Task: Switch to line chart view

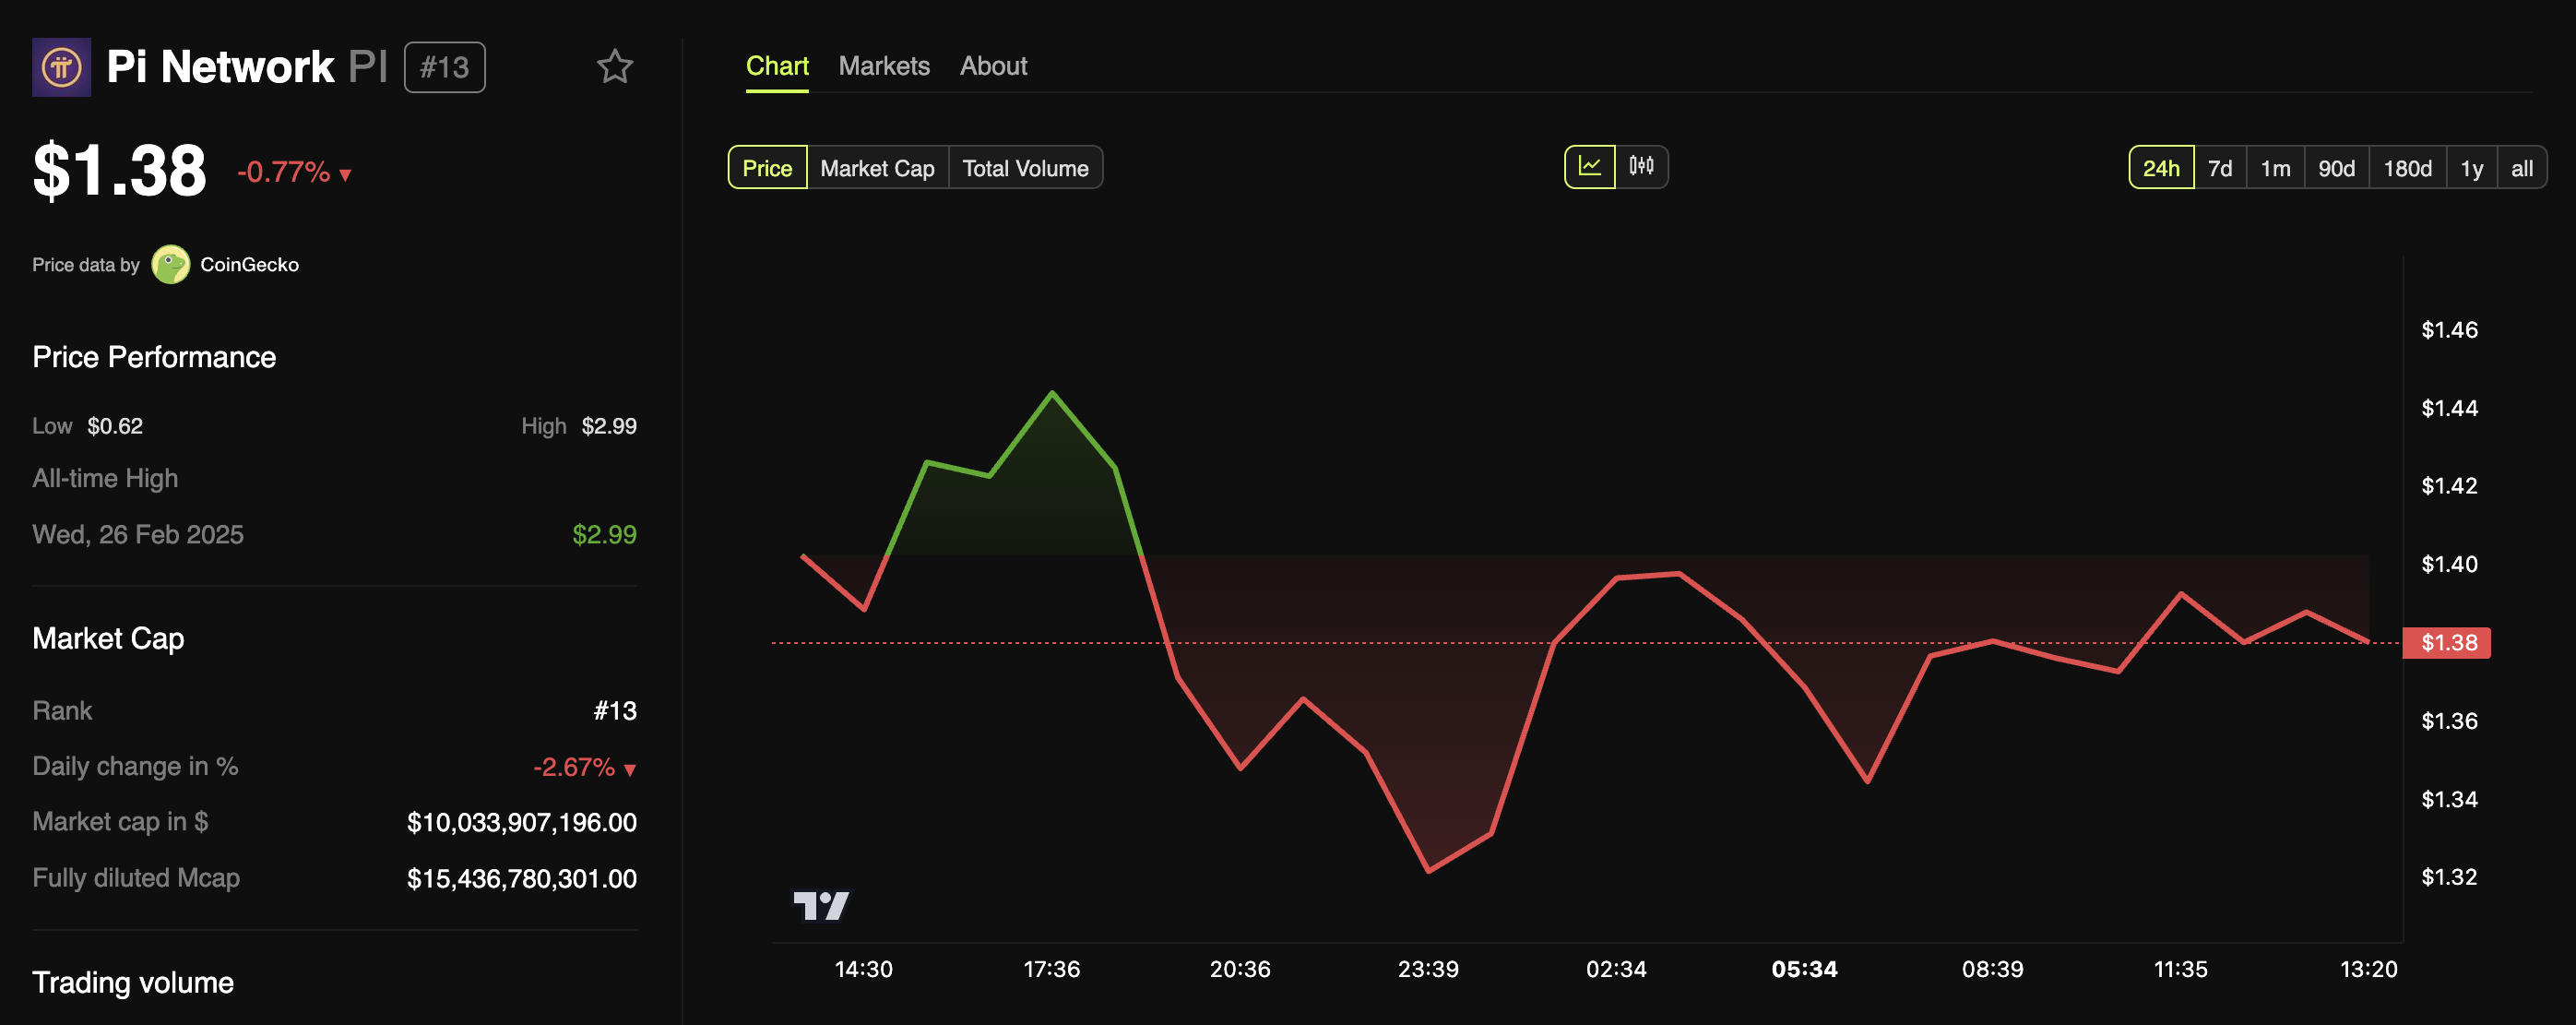Action: coord(1589,167)
